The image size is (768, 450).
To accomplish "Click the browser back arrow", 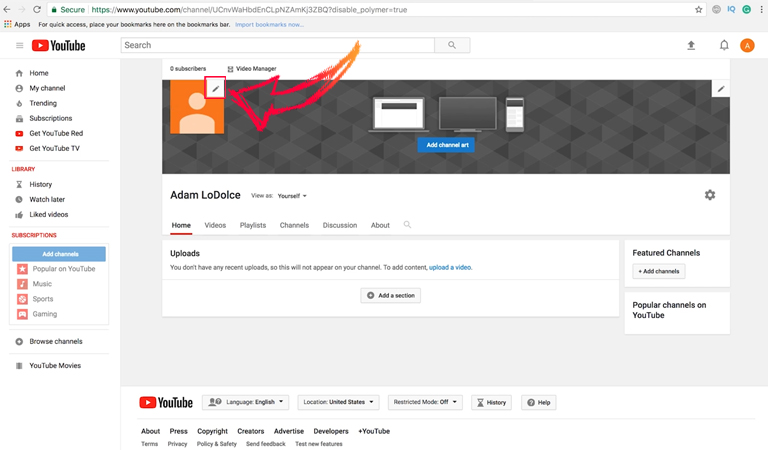I will [x=7, y=9].
